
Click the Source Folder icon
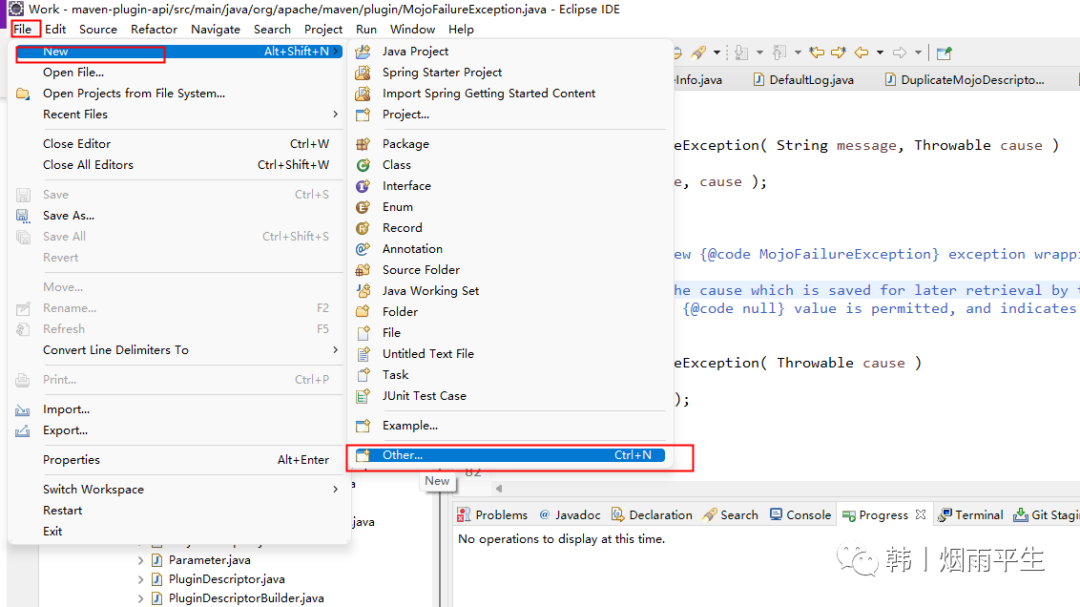[363, 270]
